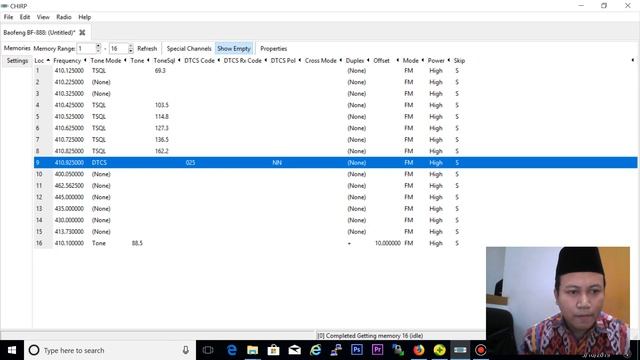The width and height of the screenshot is (640, 360).
Task: Open the Windows Start menu
Action: tap(12, 350)
